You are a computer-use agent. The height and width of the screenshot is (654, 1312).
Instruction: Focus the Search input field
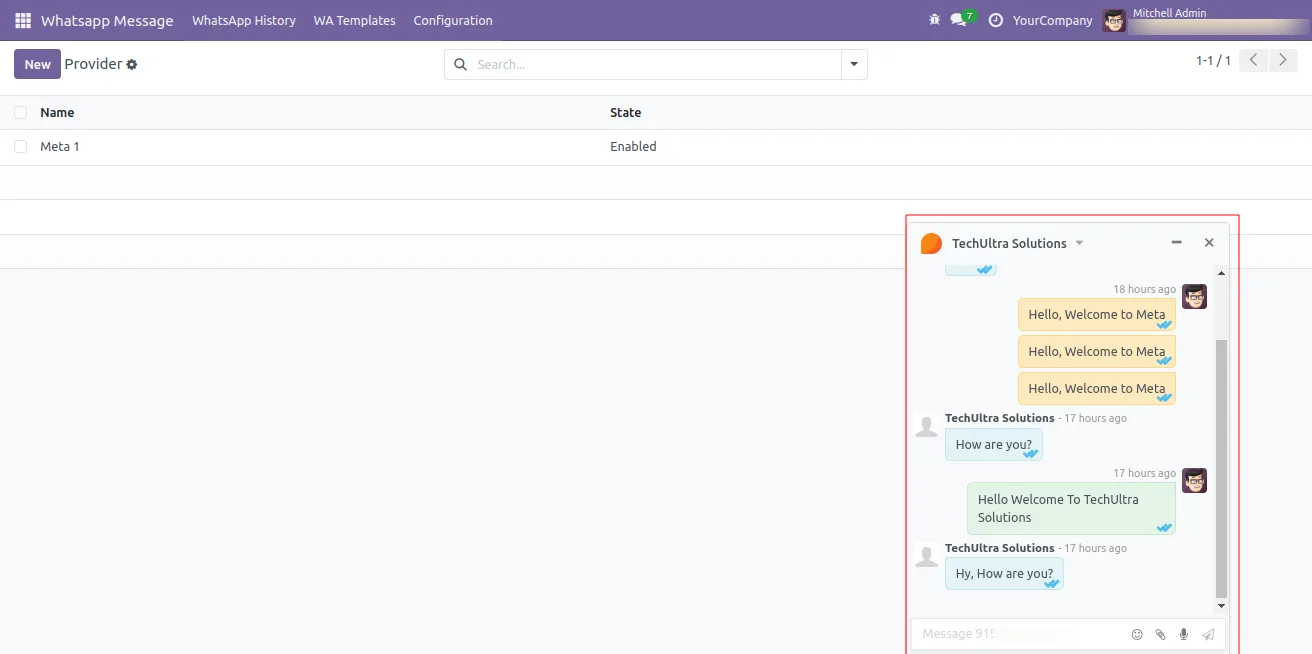(x=655, y=65)
